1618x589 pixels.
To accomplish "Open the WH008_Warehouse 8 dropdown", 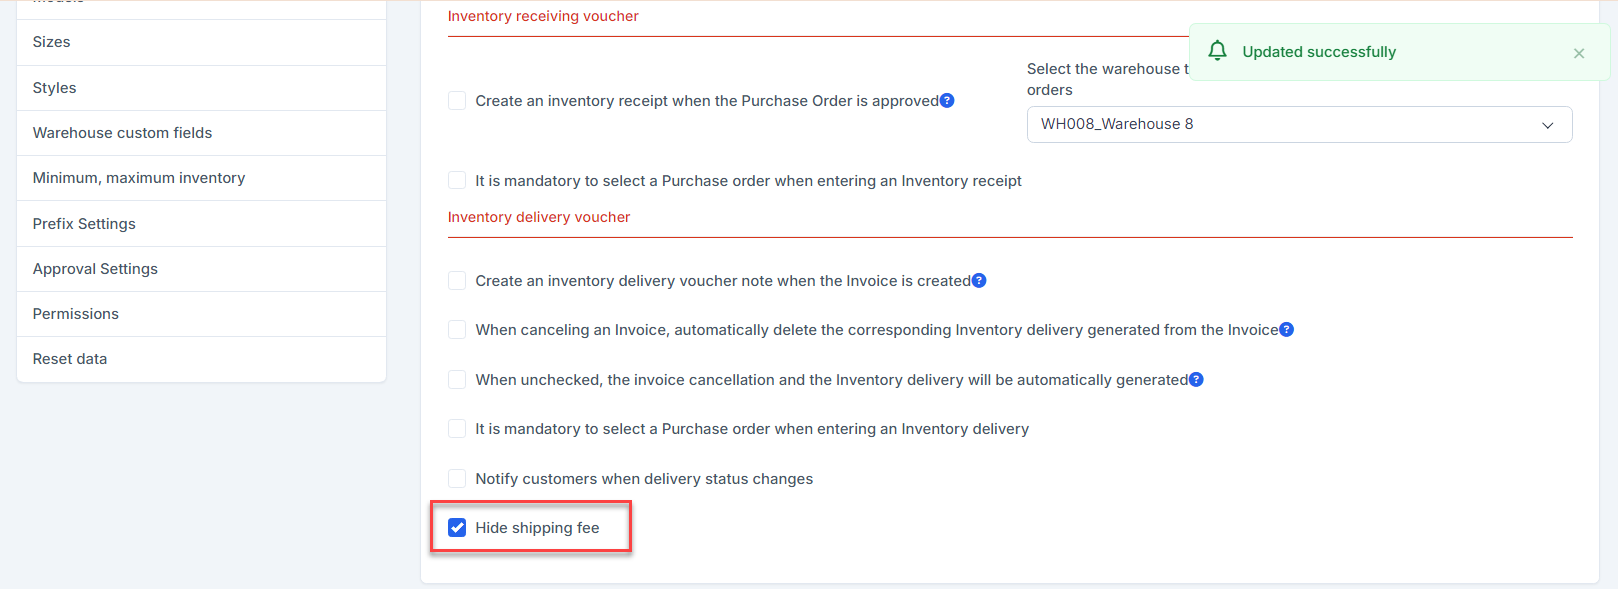I will point(1298,125).
